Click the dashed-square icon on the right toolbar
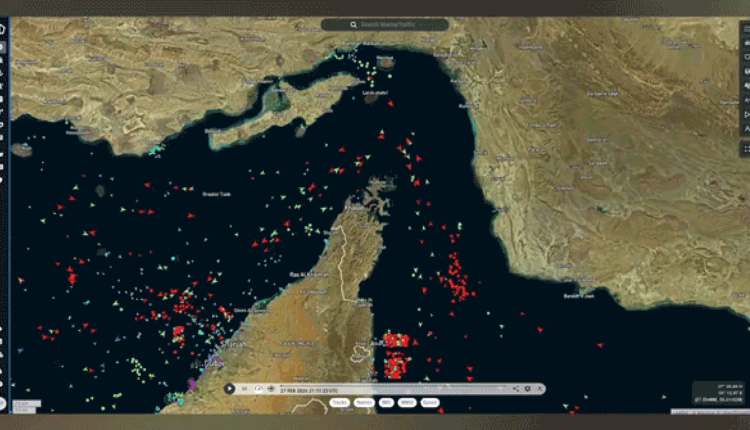The height and width of the screenshot is (430, 750). pos(745,148)
